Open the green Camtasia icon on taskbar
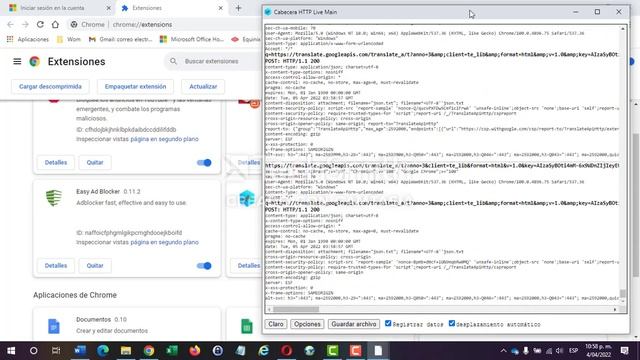640x360 pixels. point(333,351)
